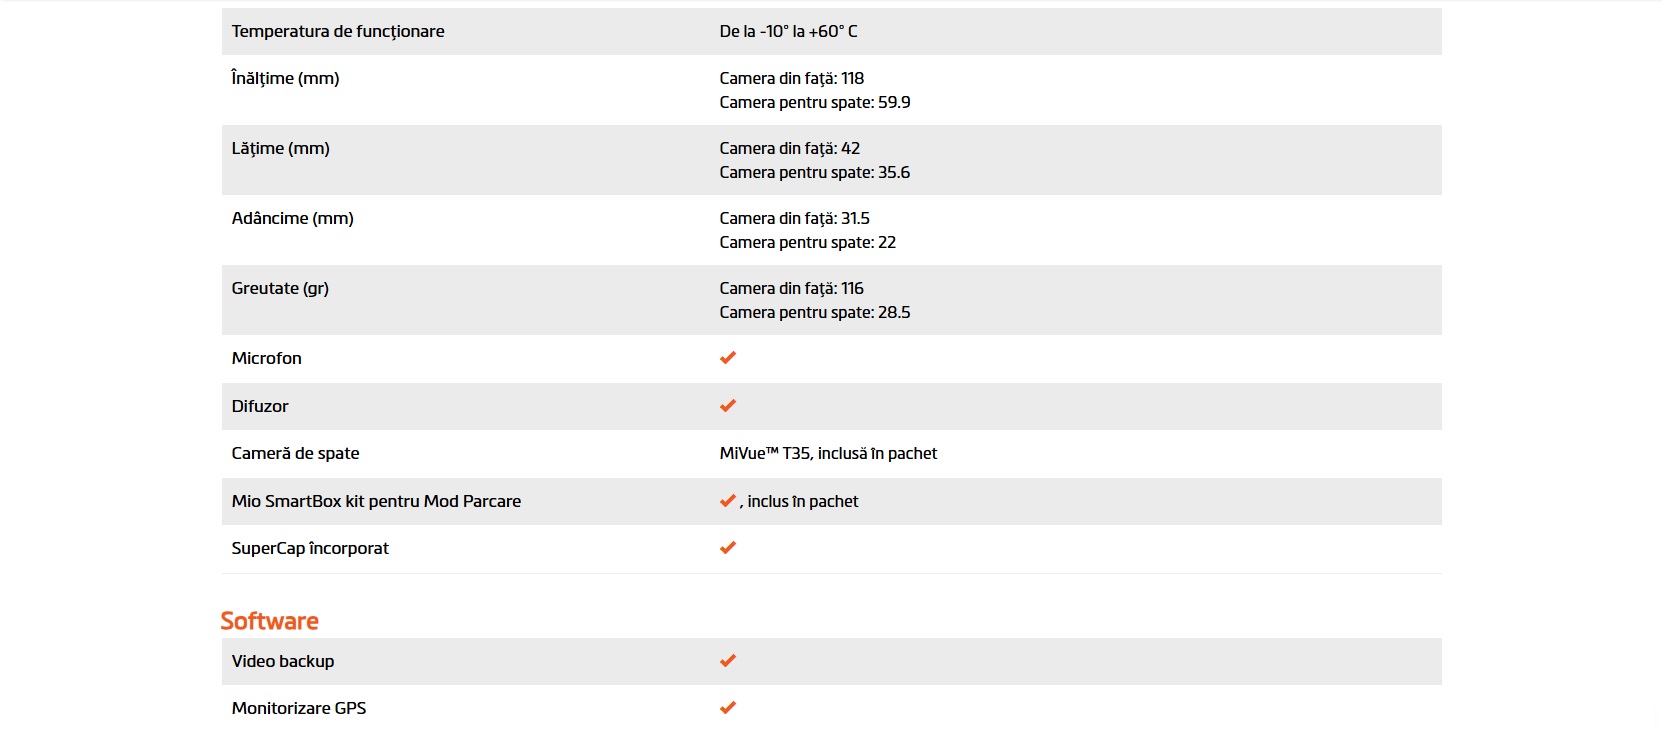Click the "Greutate (gr)" label
The image size is (1662, 731).
pos(280,288)
